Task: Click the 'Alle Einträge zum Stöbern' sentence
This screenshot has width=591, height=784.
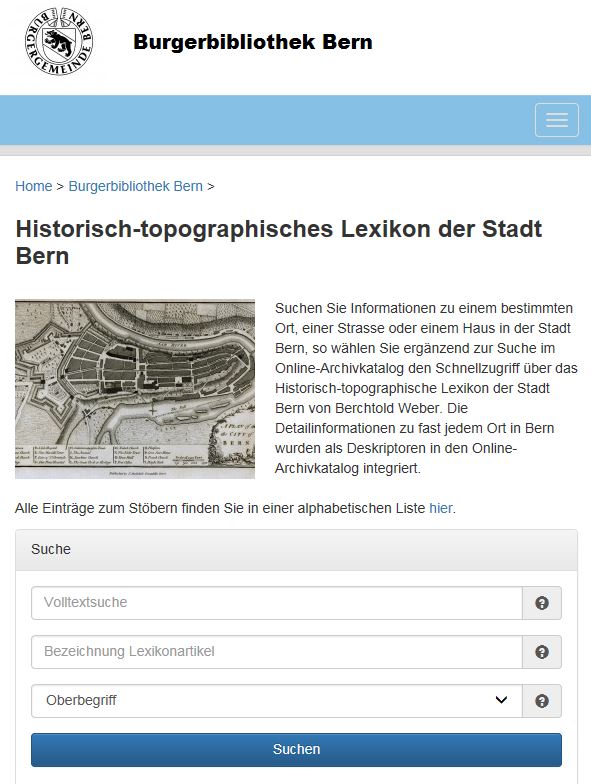Action: (235, 508)
